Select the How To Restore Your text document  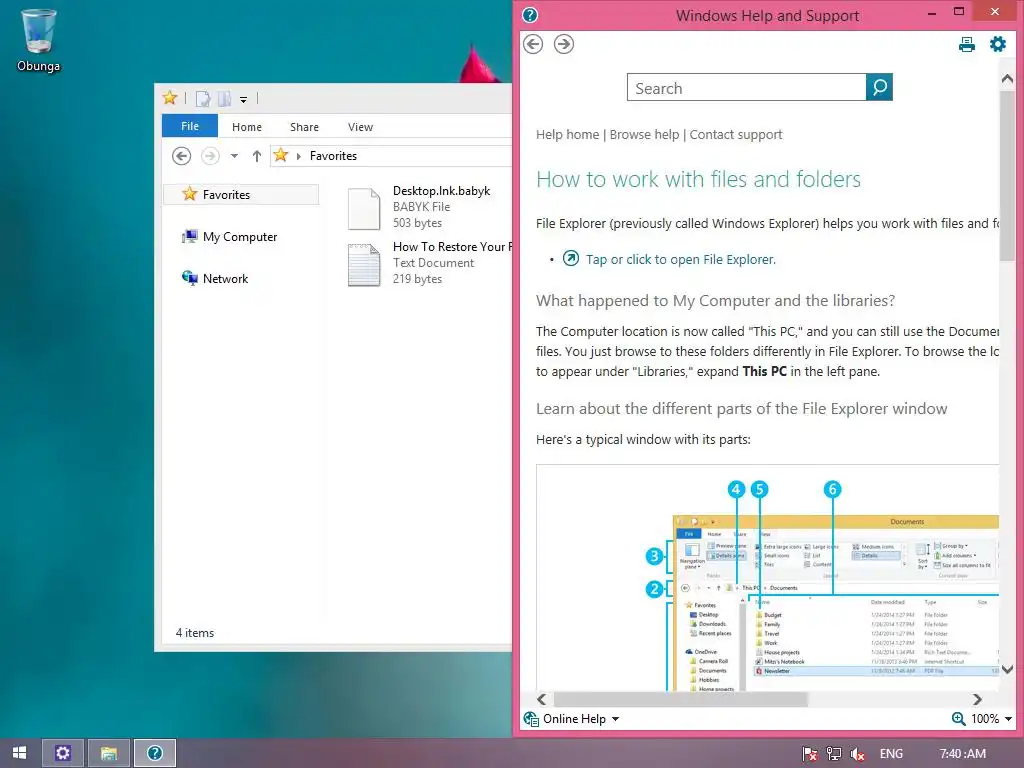click(429, 263)
